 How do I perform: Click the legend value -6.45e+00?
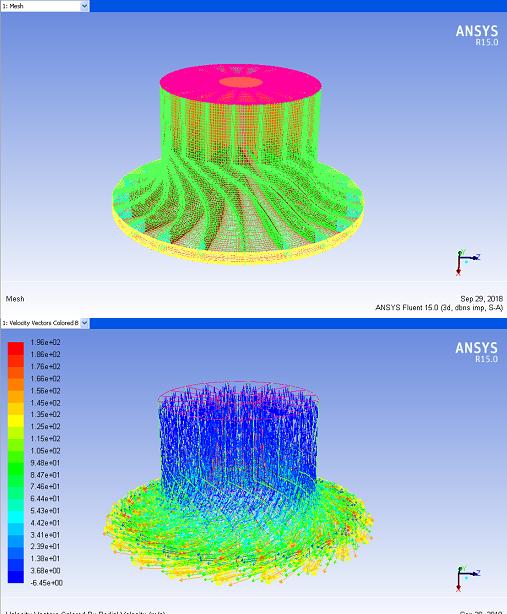tap(47, 583)
